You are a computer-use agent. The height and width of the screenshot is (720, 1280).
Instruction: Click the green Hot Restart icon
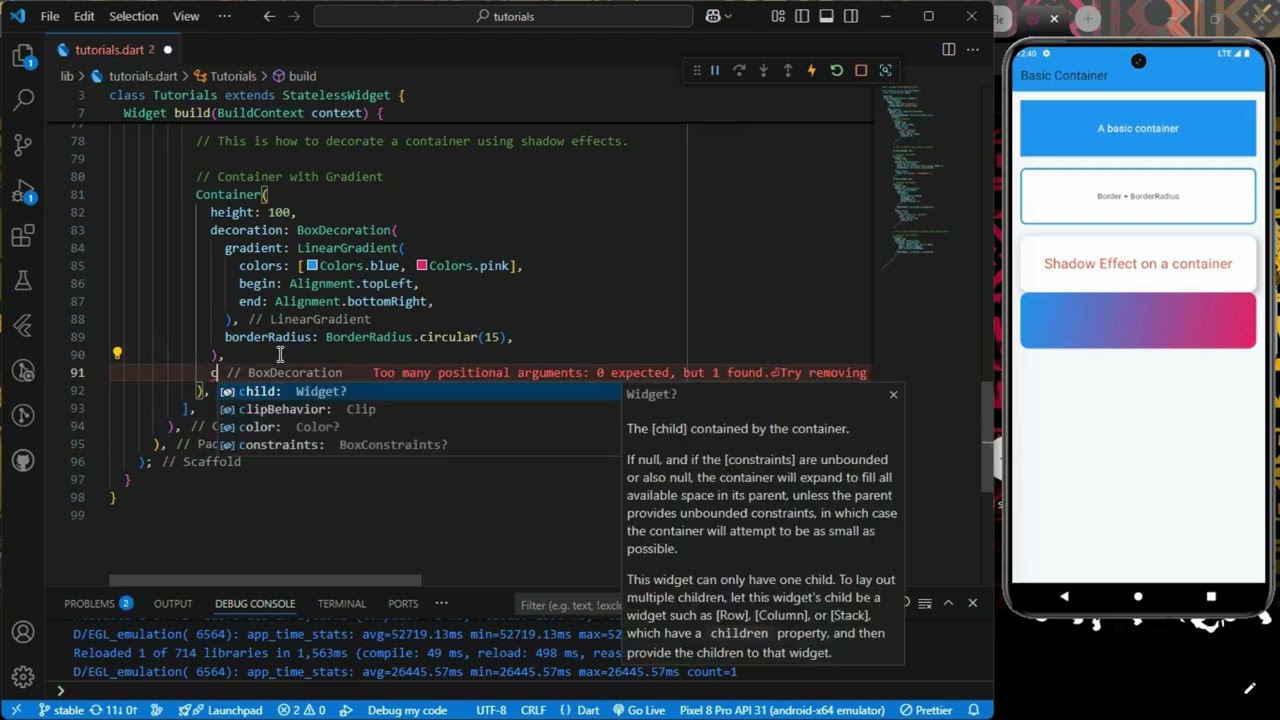[837, 70]
